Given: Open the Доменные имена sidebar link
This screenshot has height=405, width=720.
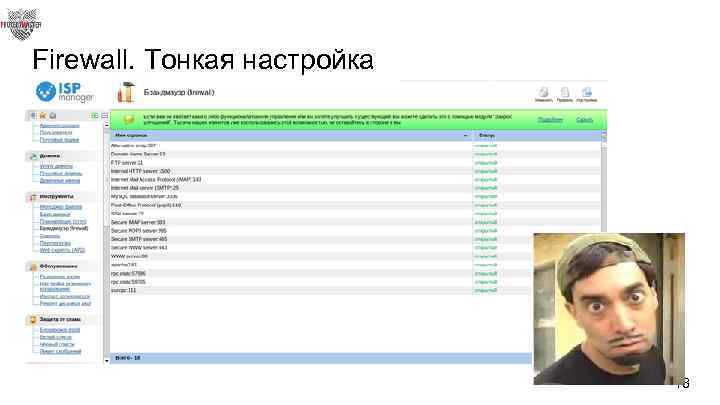Looking at the screenshot, I should 60,180.
